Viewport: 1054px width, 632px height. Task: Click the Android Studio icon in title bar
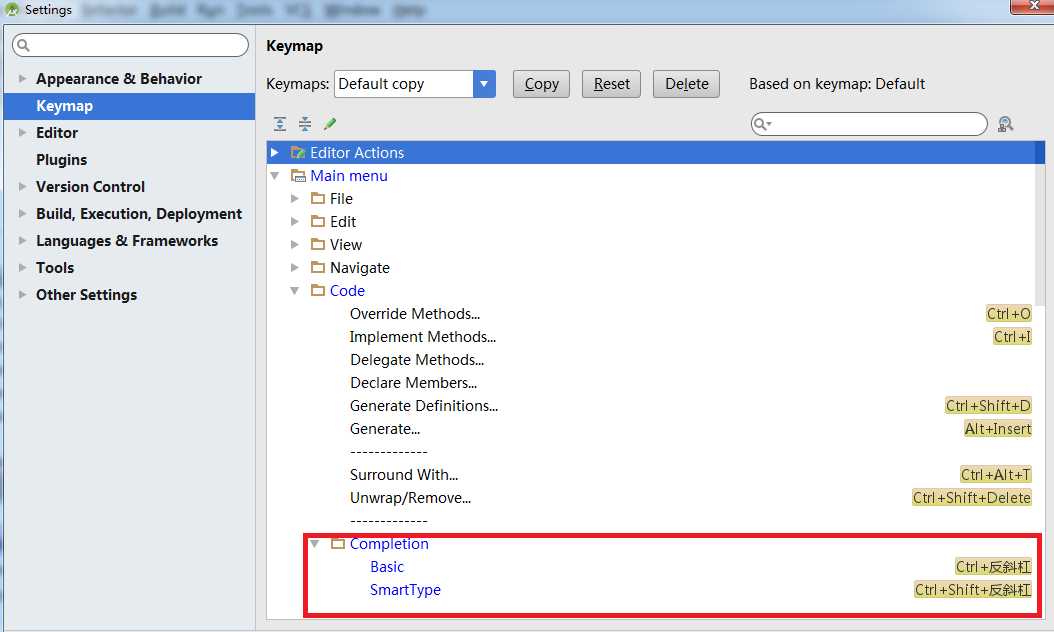click(11, 9)
